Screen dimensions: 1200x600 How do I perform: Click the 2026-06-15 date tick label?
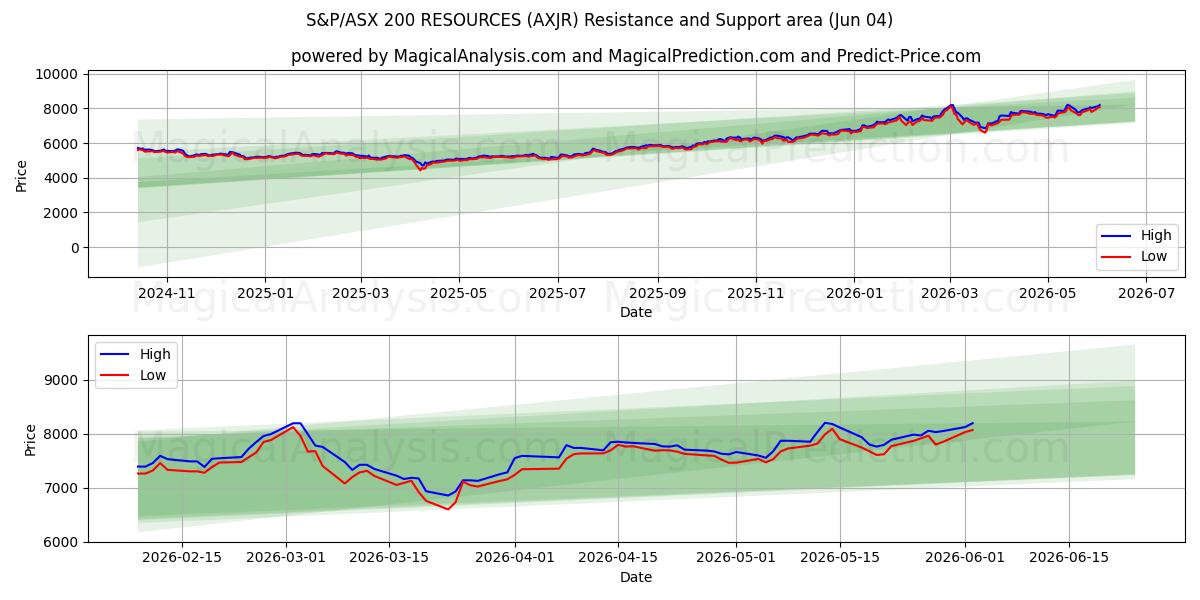[1068, 558]
